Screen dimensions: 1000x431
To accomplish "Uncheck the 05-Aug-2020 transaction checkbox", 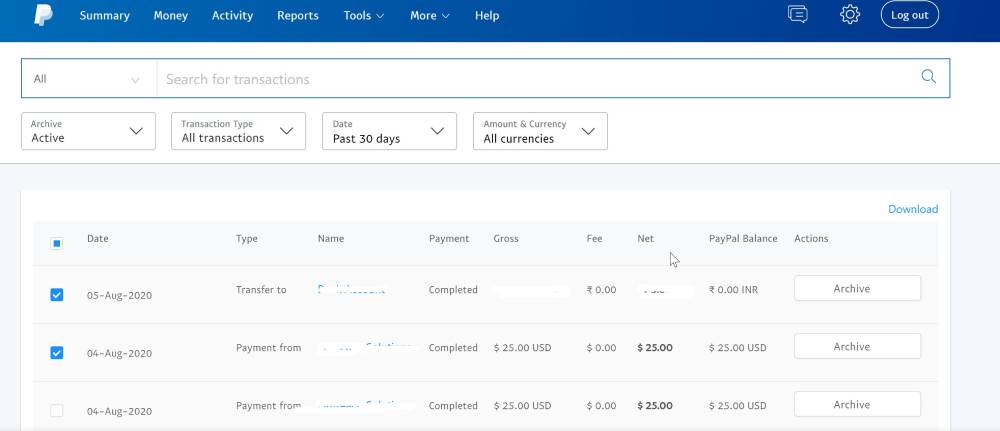I will [56, 295].
